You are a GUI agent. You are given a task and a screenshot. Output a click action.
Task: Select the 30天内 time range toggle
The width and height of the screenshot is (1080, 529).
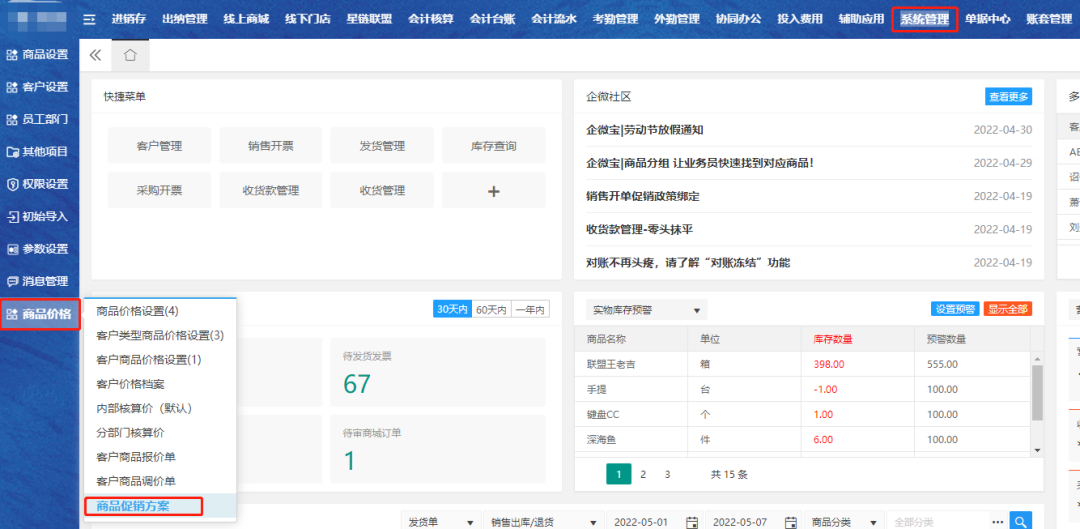[452, 309]
